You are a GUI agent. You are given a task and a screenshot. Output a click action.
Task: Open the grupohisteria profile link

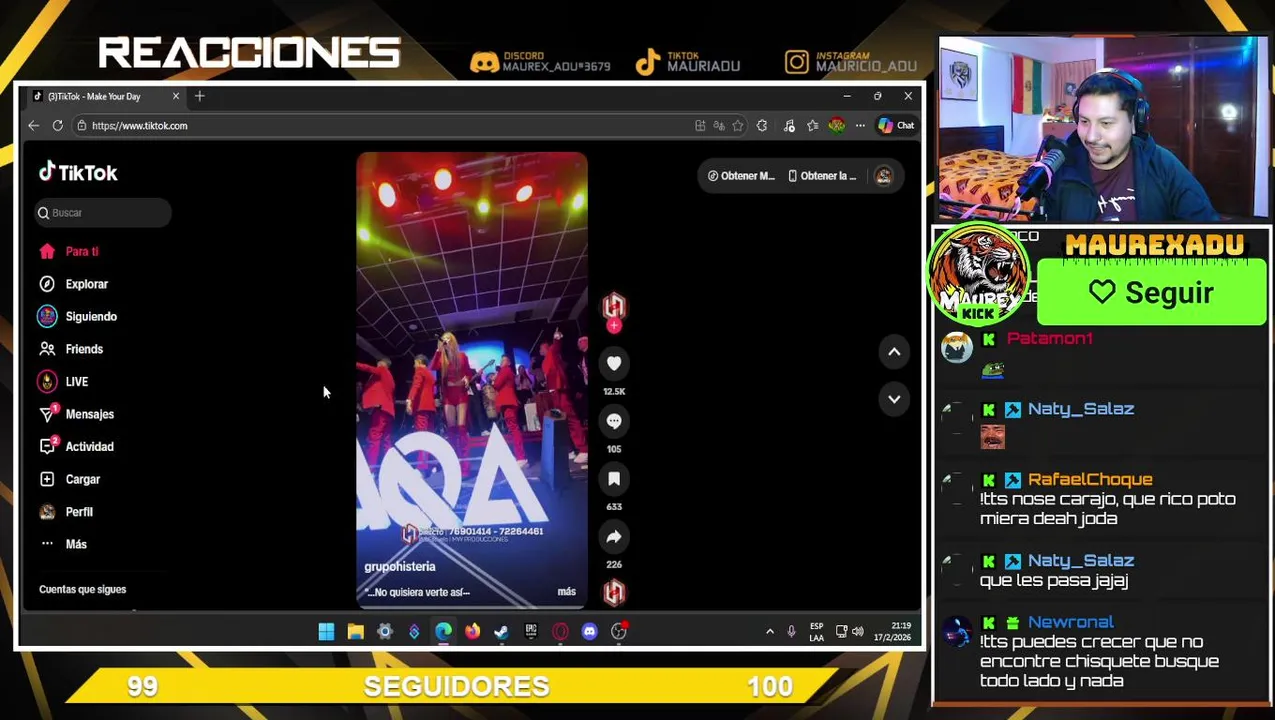click(x=400, y=567)
